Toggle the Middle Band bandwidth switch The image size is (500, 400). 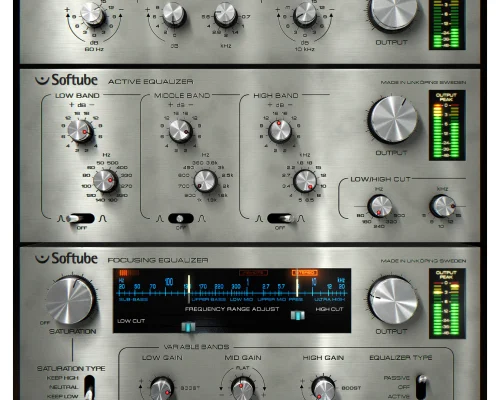pos(181,219)
